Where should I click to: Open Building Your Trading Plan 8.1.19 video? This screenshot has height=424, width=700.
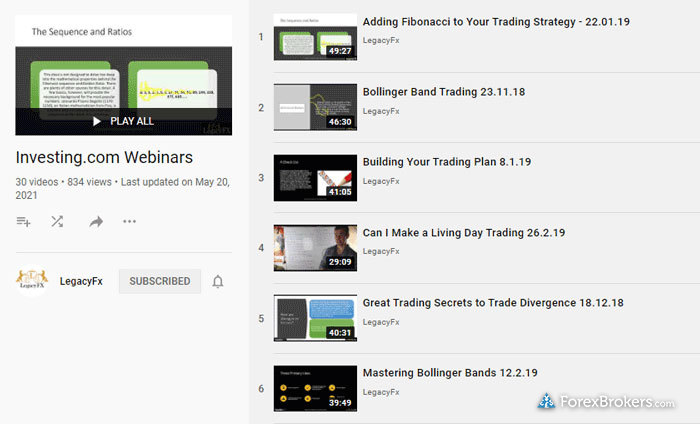point(447,162)
